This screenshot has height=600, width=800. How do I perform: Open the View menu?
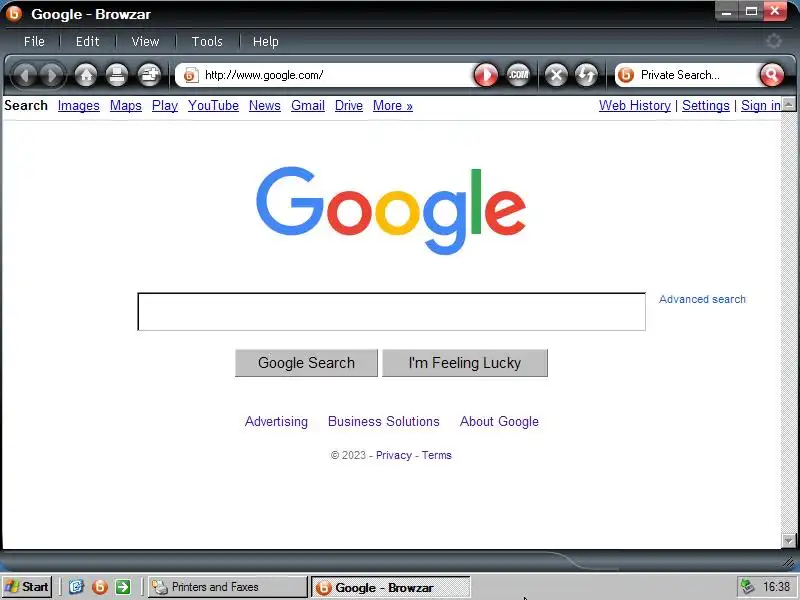145,41
